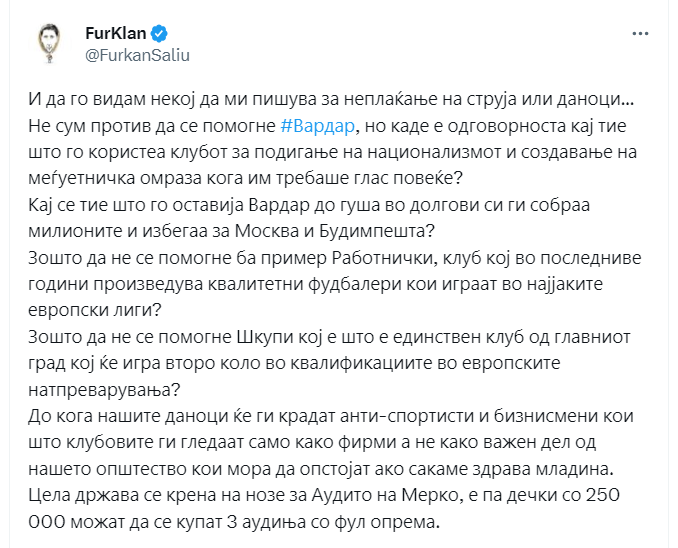Screen dimensions: 678x548
Task: Open the #Вардар hashtag link
Action: pyautogui.click(x=318, y=126)
